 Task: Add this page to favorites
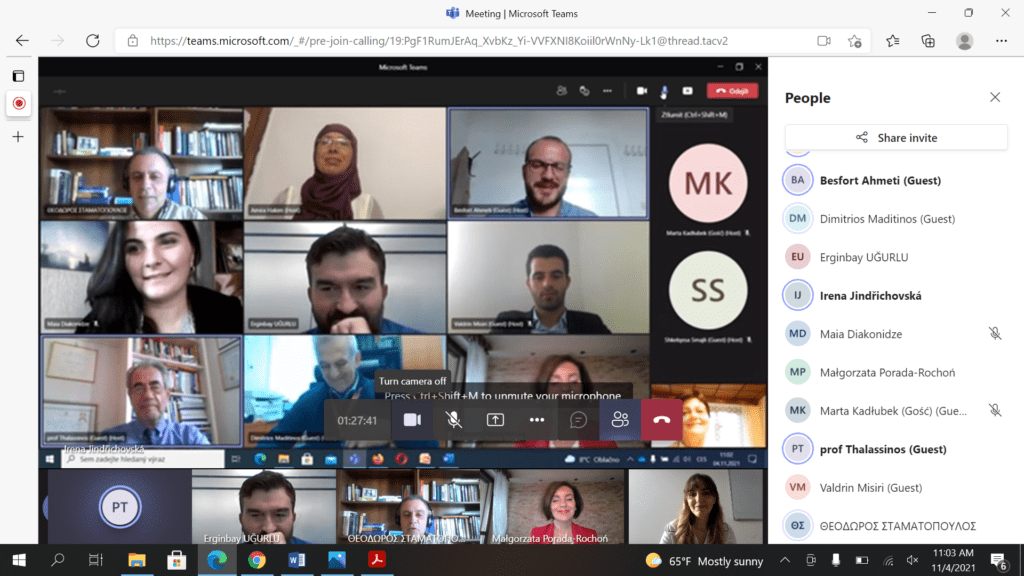855,40
